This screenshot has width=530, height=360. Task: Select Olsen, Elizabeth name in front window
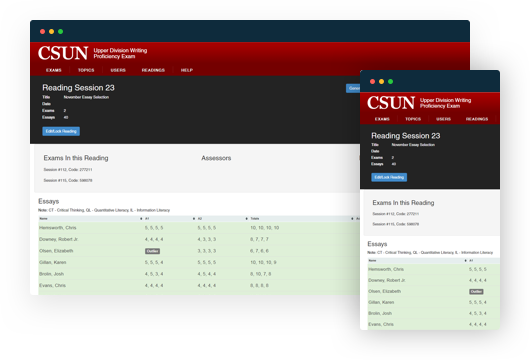[x=384, y=291]
